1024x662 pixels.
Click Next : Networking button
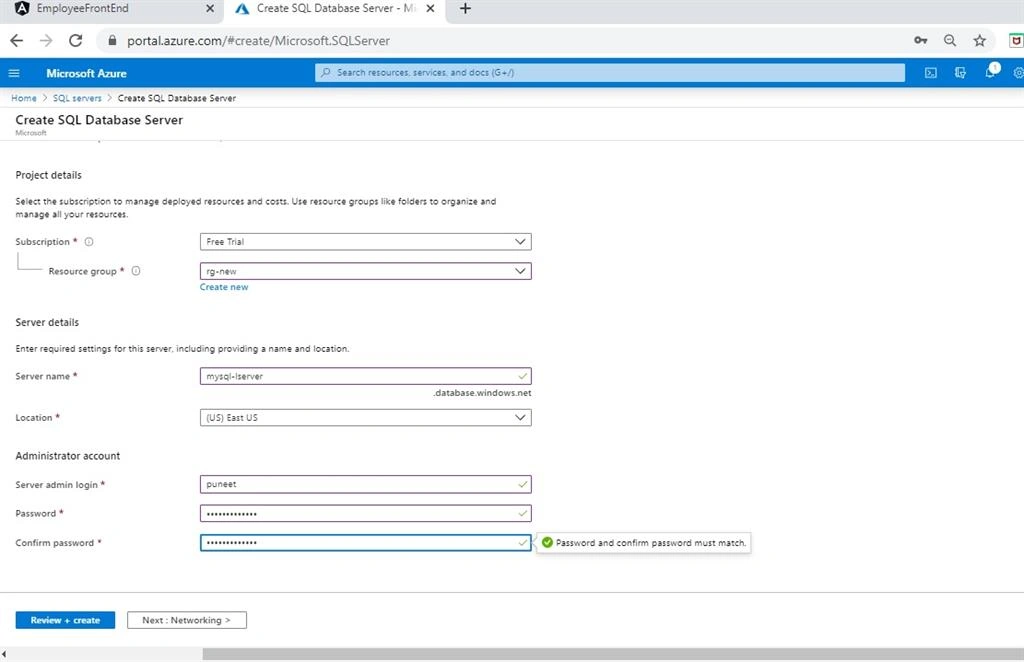click(x=187, y=620)
